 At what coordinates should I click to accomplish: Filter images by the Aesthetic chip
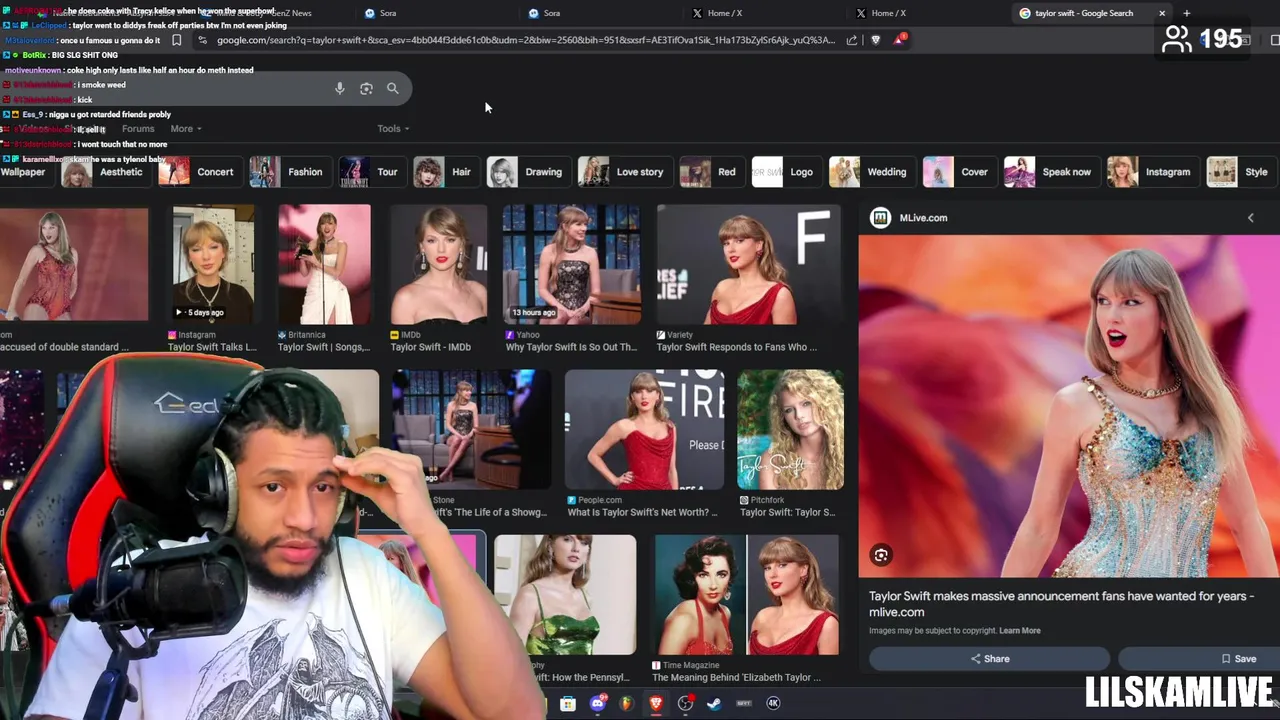click(104, 172)
